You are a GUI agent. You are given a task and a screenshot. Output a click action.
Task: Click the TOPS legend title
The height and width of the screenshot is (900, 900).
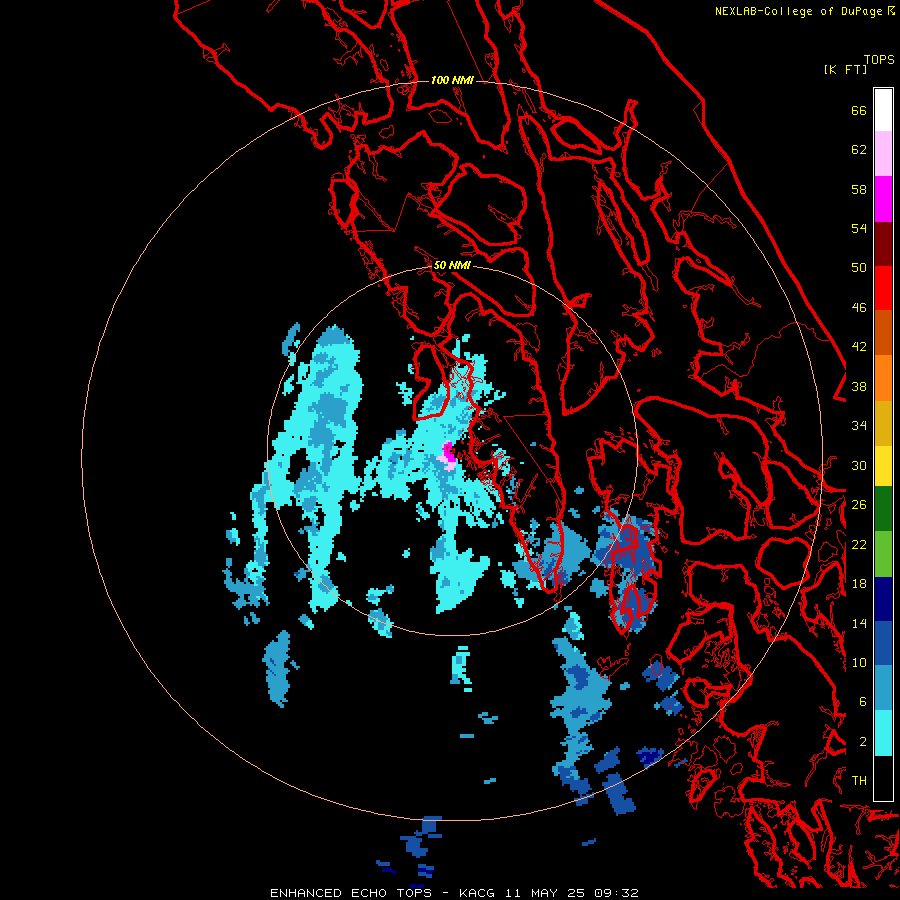point(879,60)
